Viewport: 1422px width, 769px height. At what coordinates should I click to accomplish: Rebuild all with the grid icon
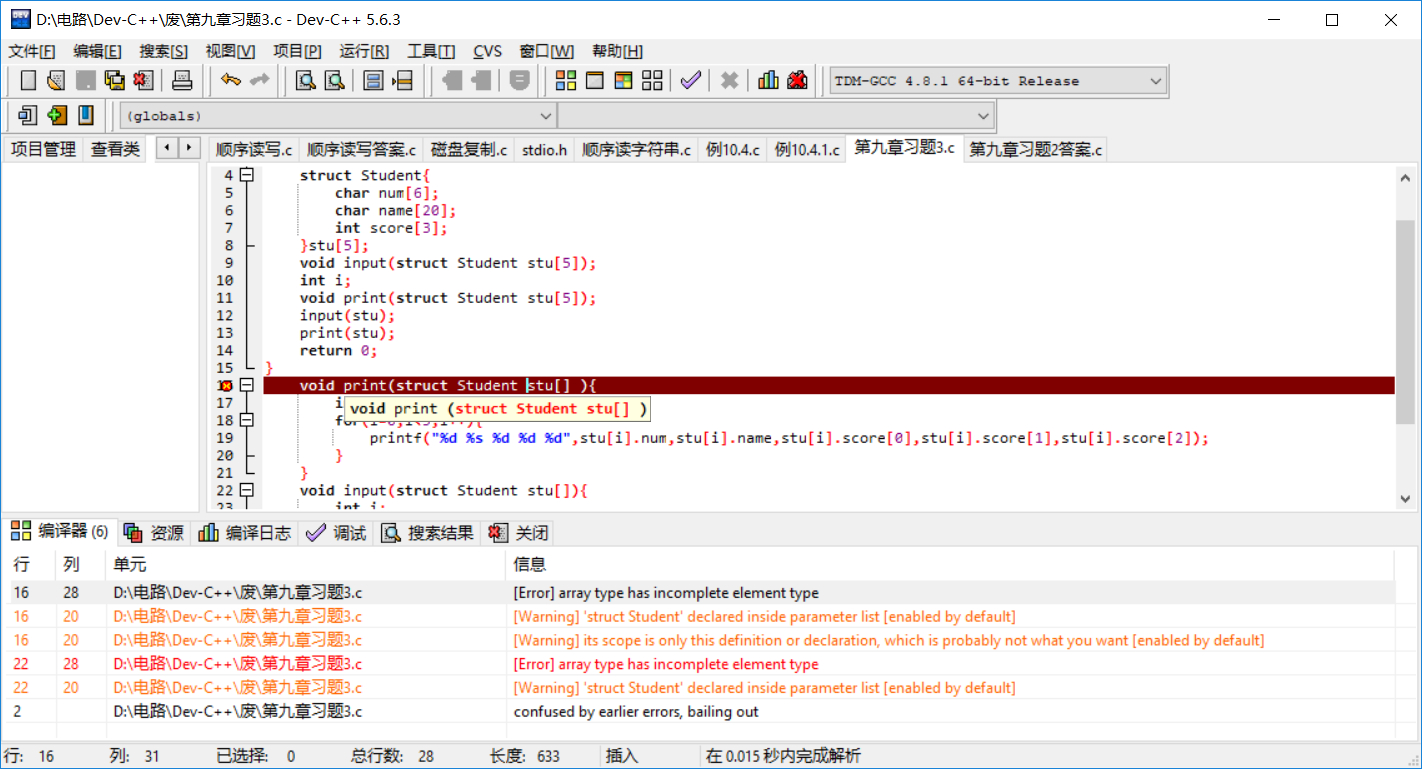(652, 81)
